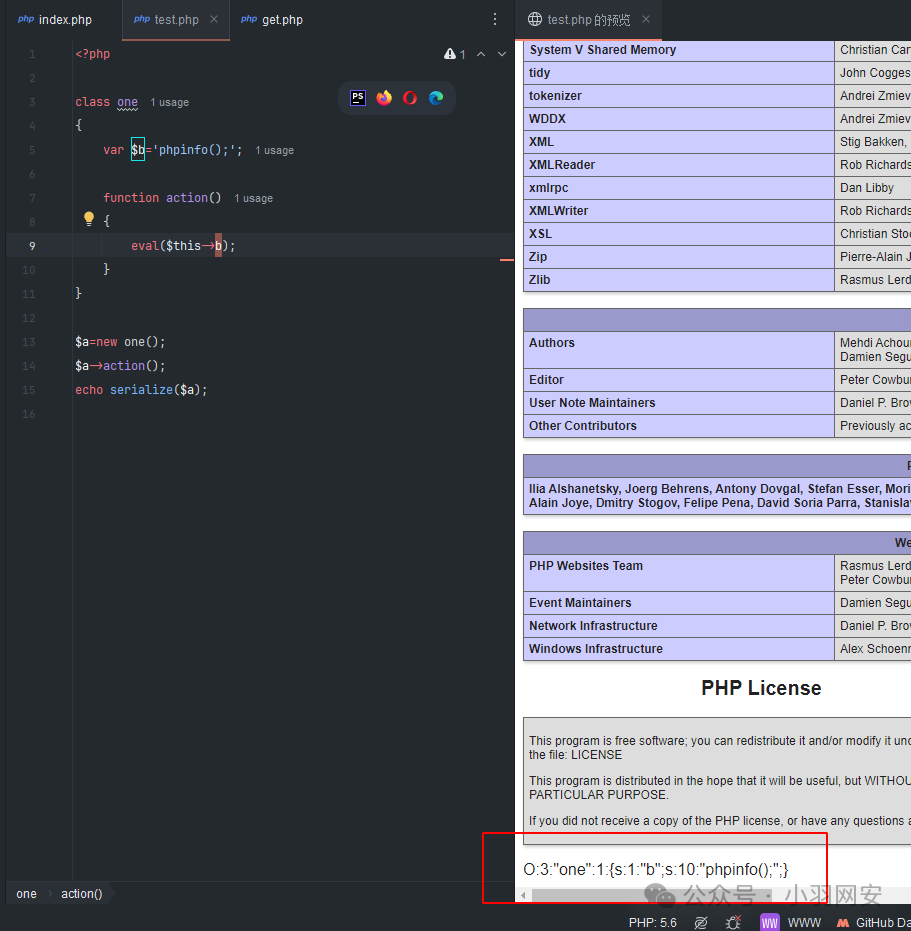The height and width of the screenshot is (931, 911).
Task: Go to next highlighted problem arrow
Action: tap(502, 54)
